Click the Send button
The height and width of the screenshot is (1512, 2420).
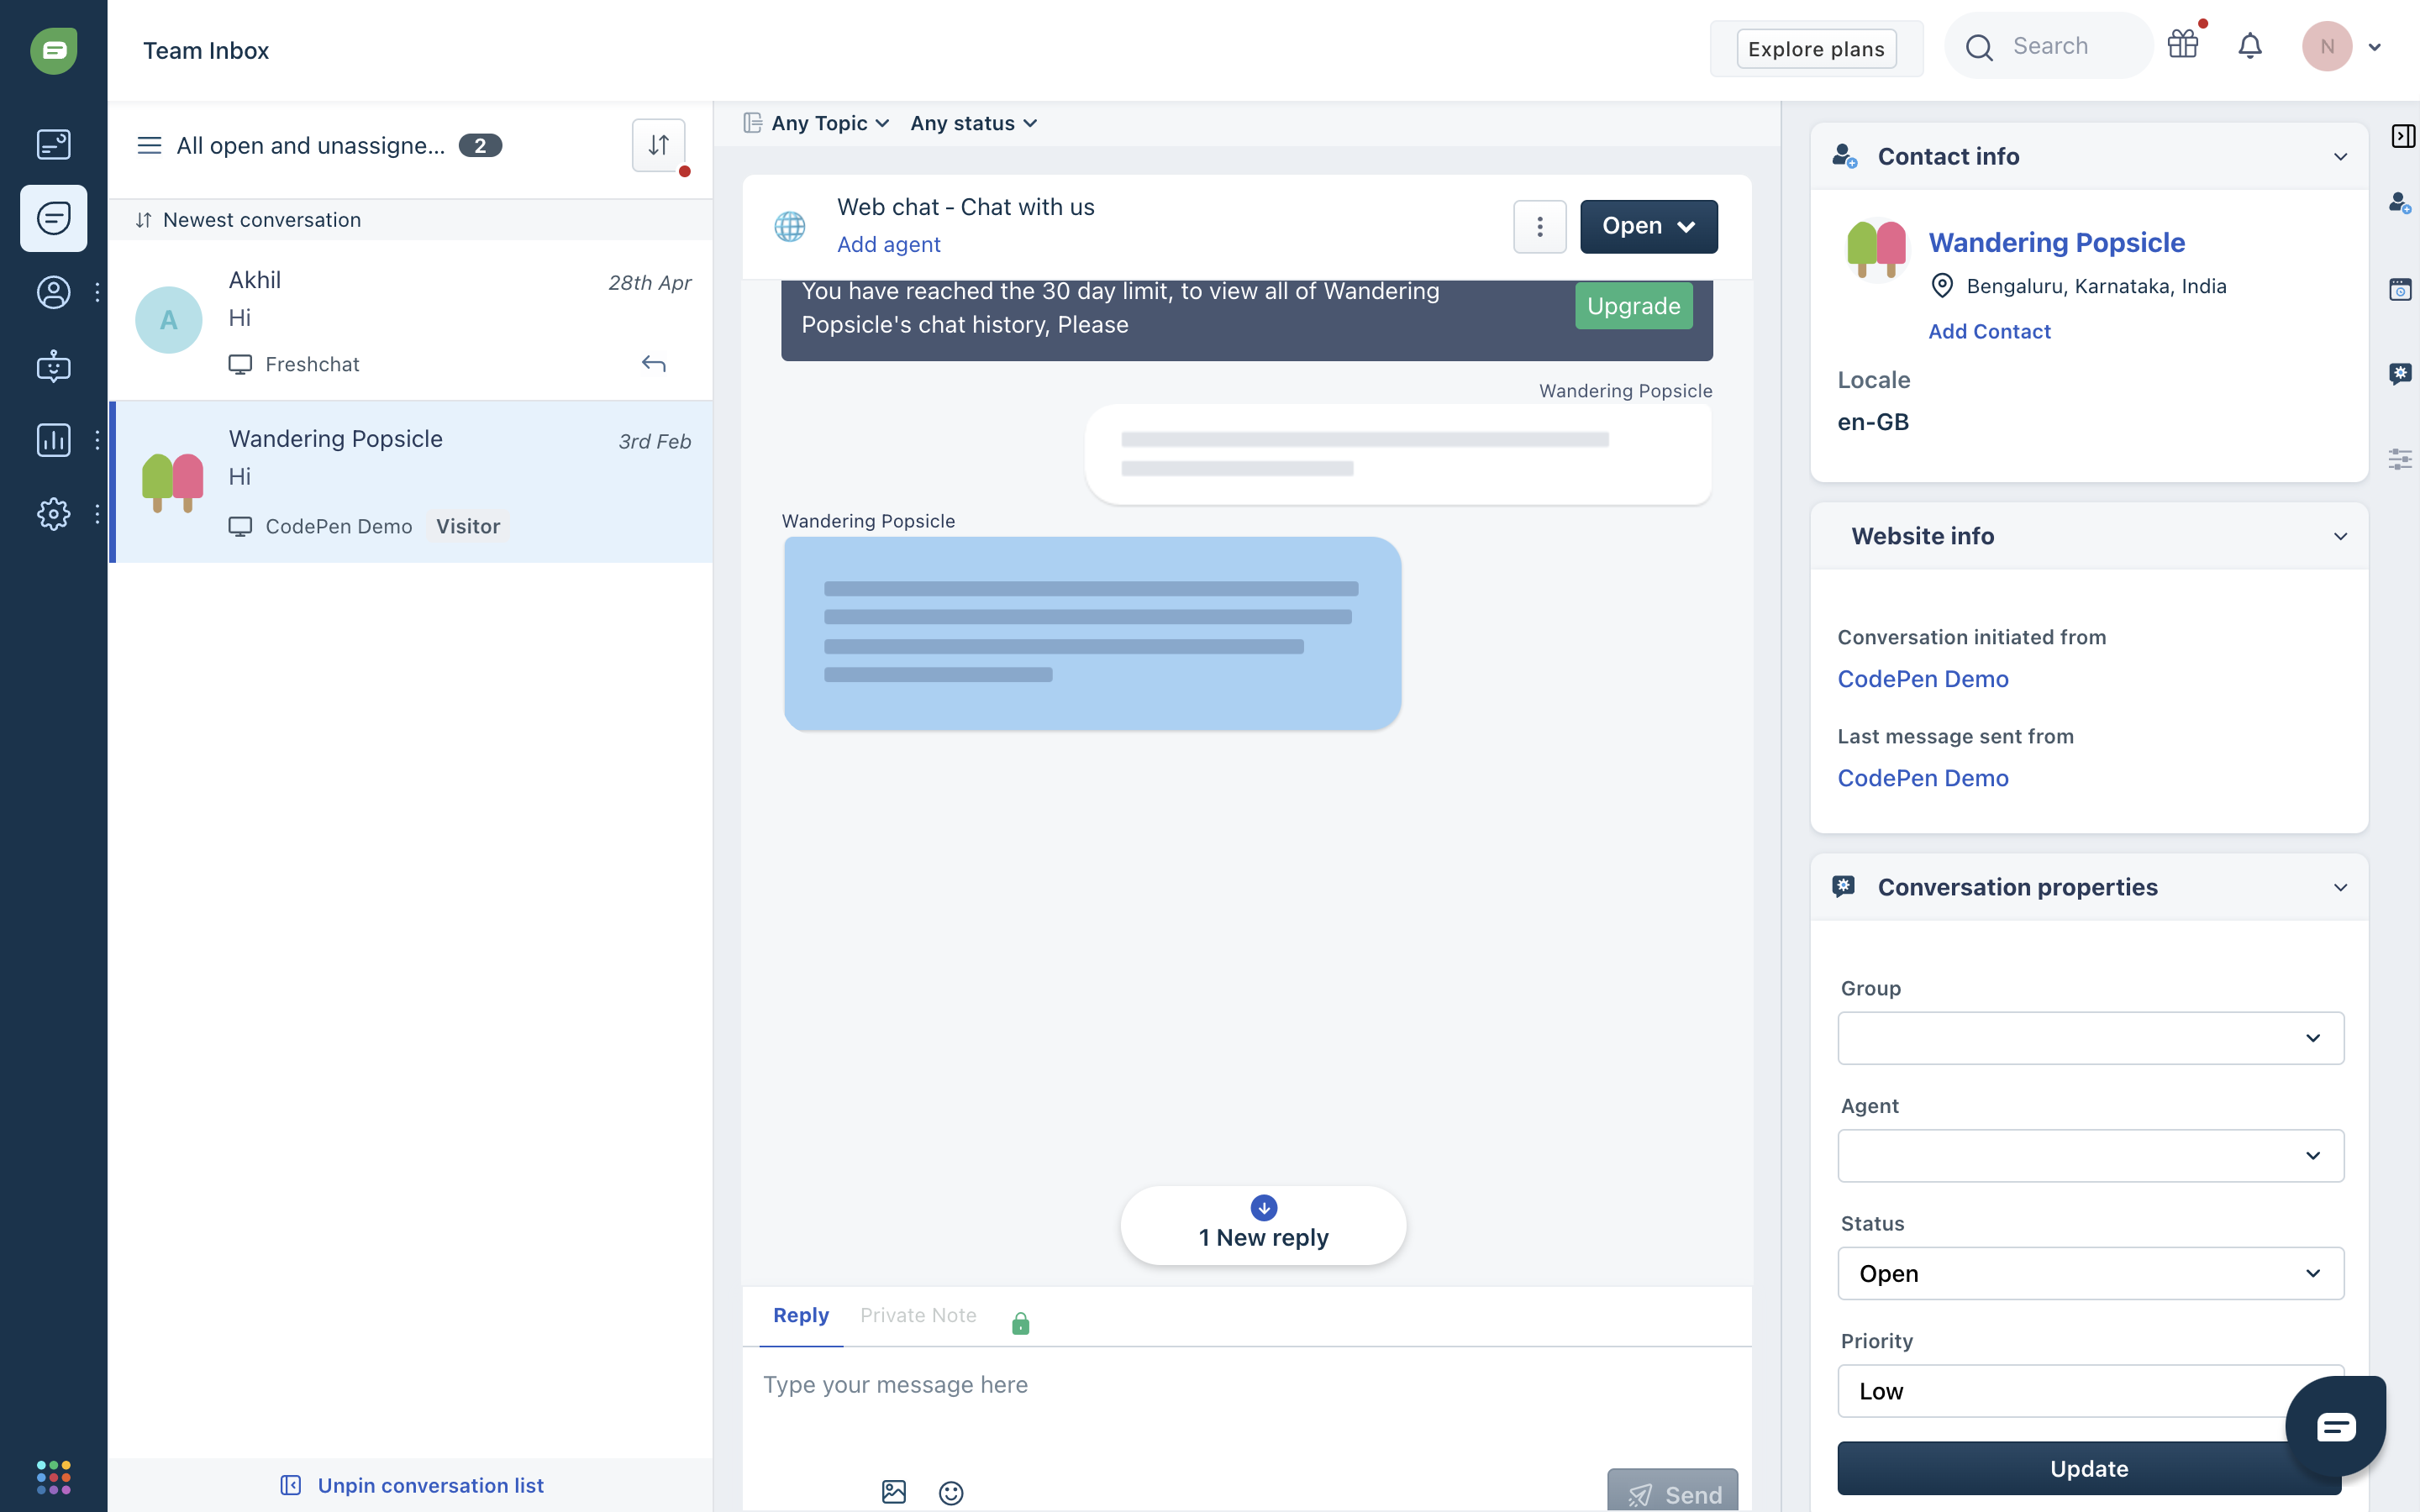[1672, 1491]
